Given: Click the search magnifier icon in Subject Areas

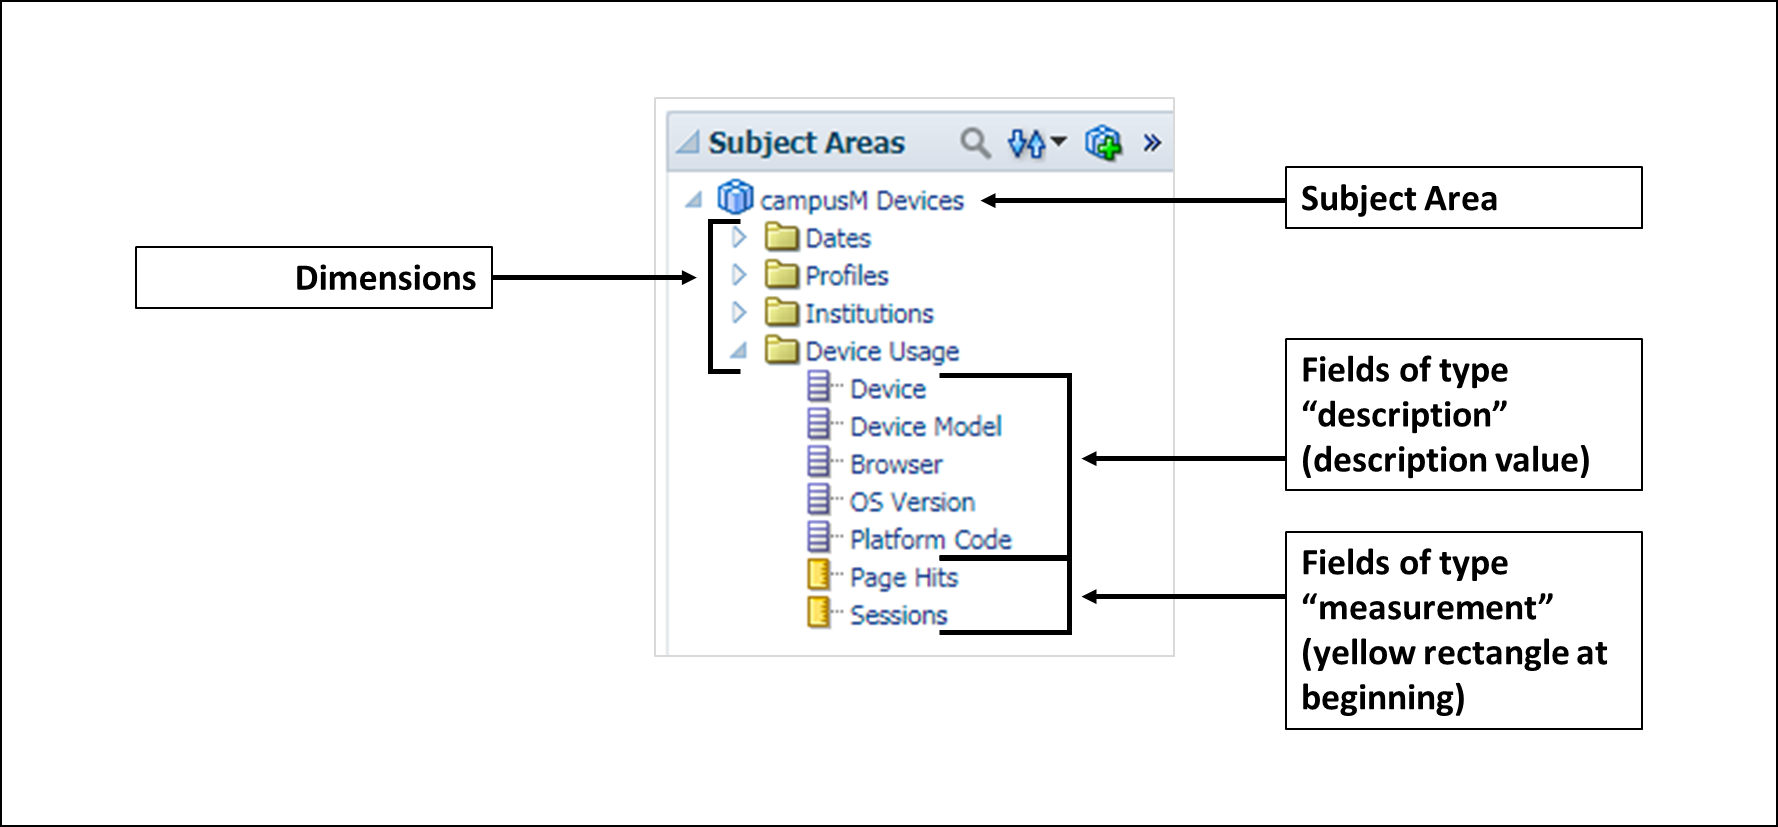Looking at the screenshot, I should click(975, 143).
